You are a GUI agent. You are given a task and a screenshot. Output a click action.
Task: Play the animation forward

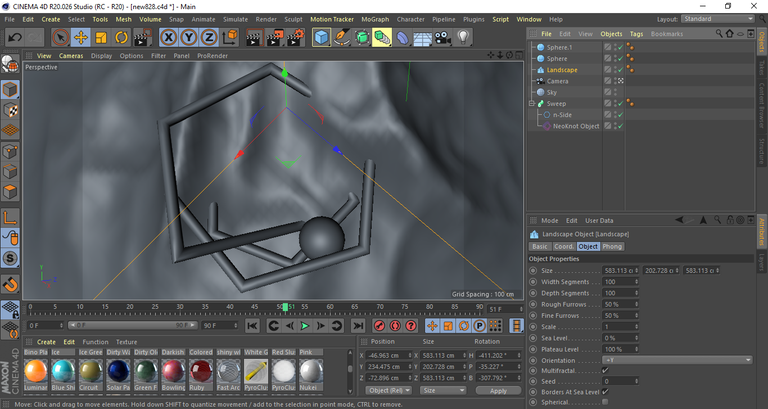click(x=305, y=325)
